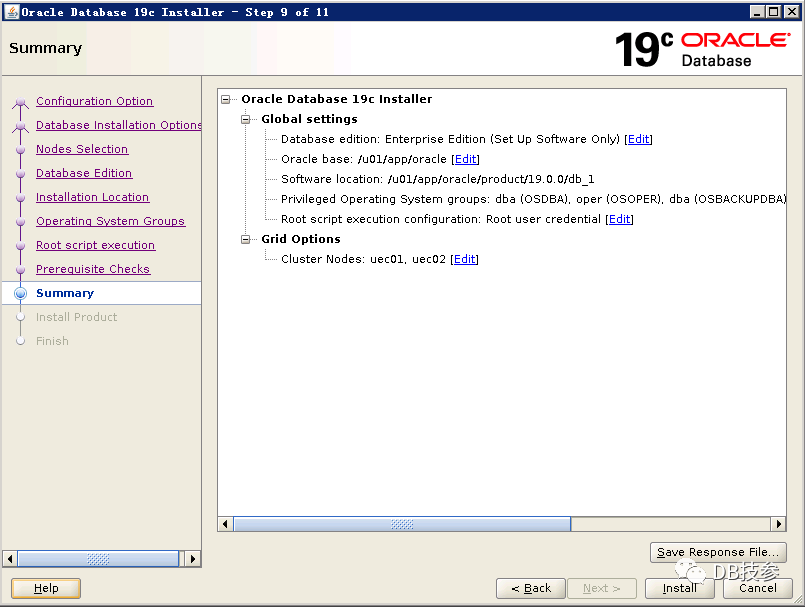Viewport: 805px width, 607px height.
Task: Click the Java icon in title bar
Action: click(11, 12)
